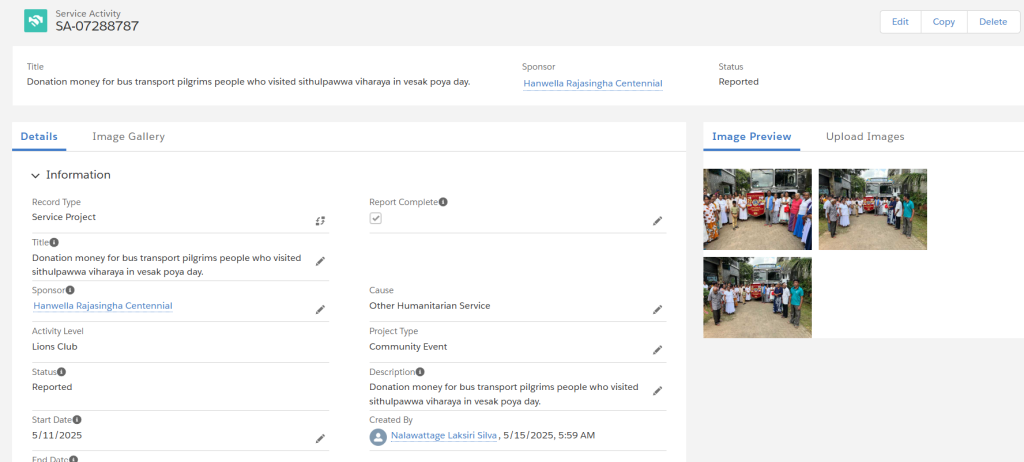Collapse the Information section chevron

point(35,176)
